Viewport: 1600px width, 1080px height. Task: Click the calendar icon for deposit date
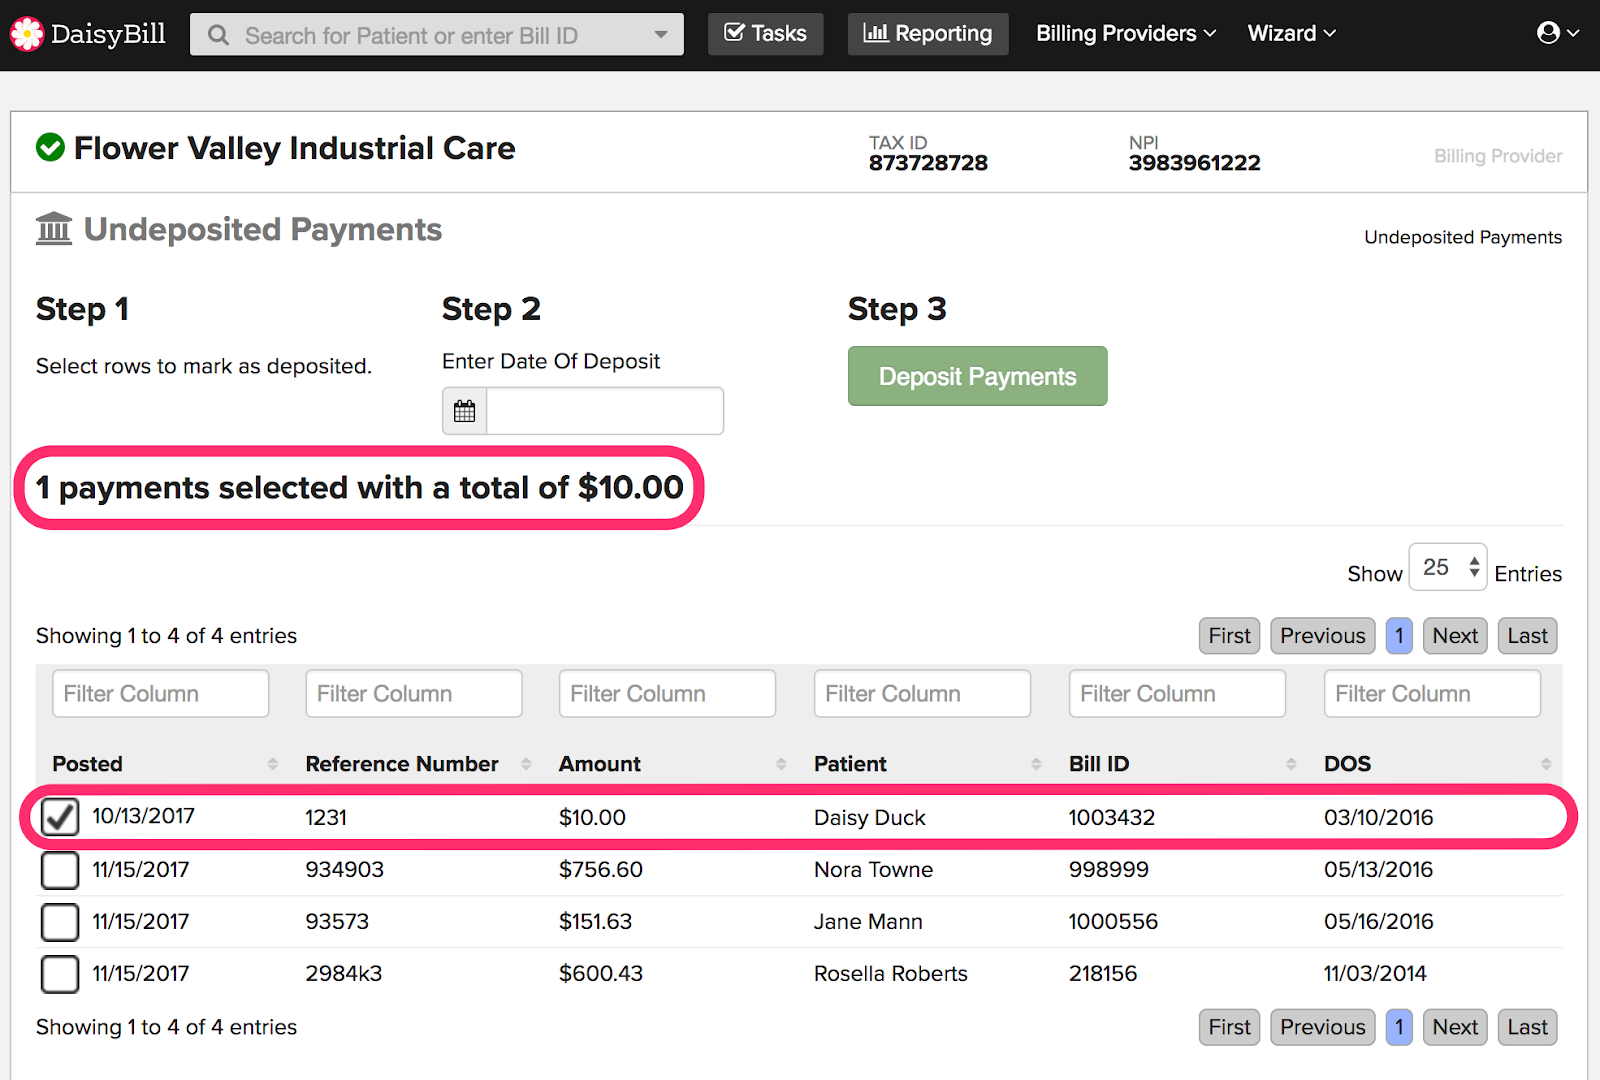pos(465,411)
